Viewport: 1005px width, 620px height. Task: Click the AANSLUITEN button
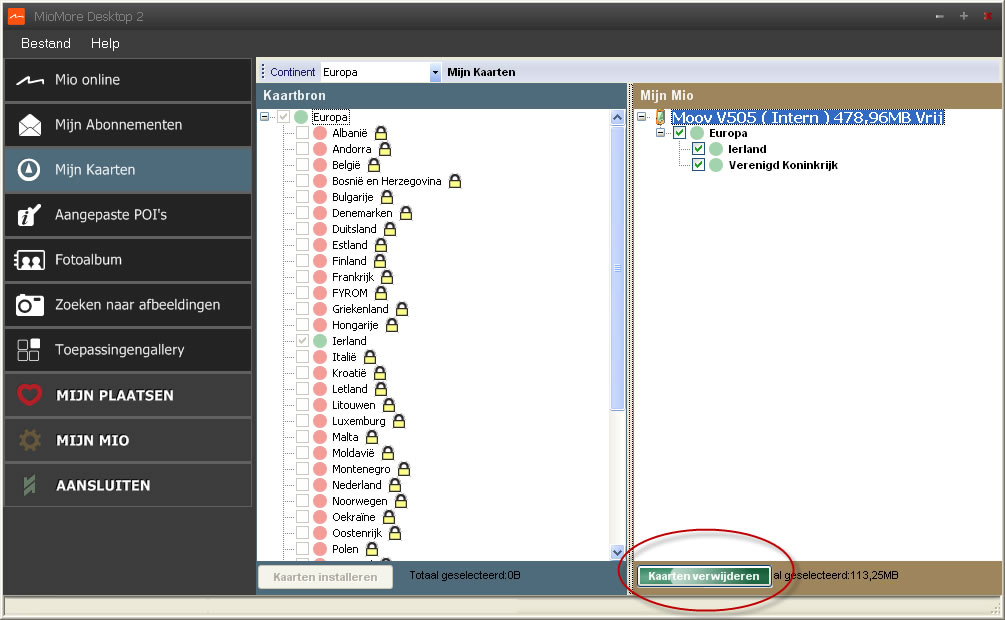pyautogui.click(x=128, y=485)
